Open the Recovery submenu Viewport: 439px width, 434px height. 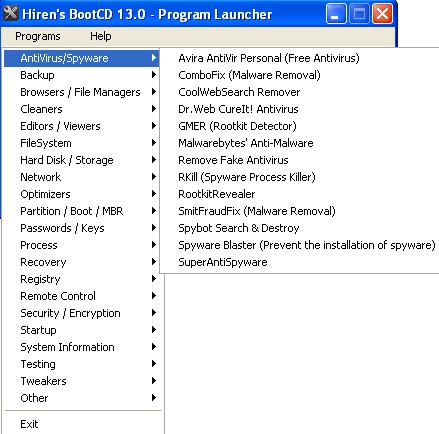81,262
